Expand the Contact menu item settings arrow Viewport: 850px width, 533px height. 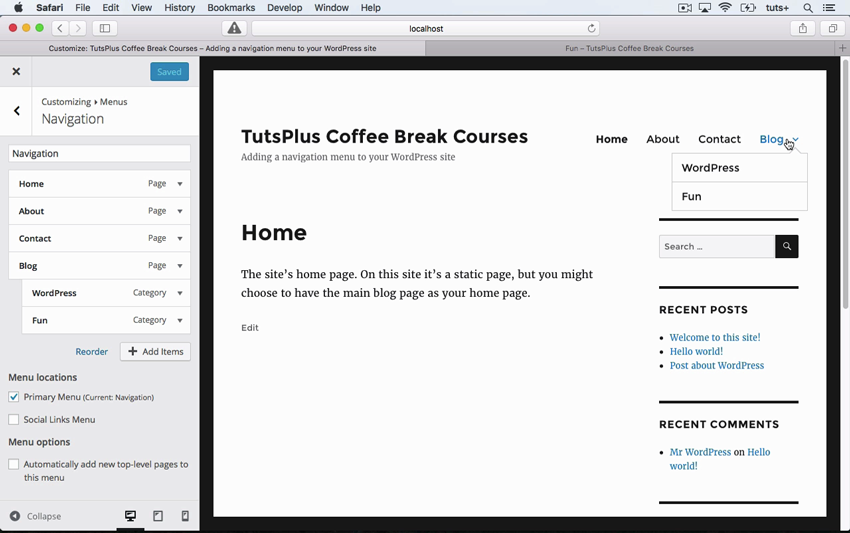tap(180, 238)
